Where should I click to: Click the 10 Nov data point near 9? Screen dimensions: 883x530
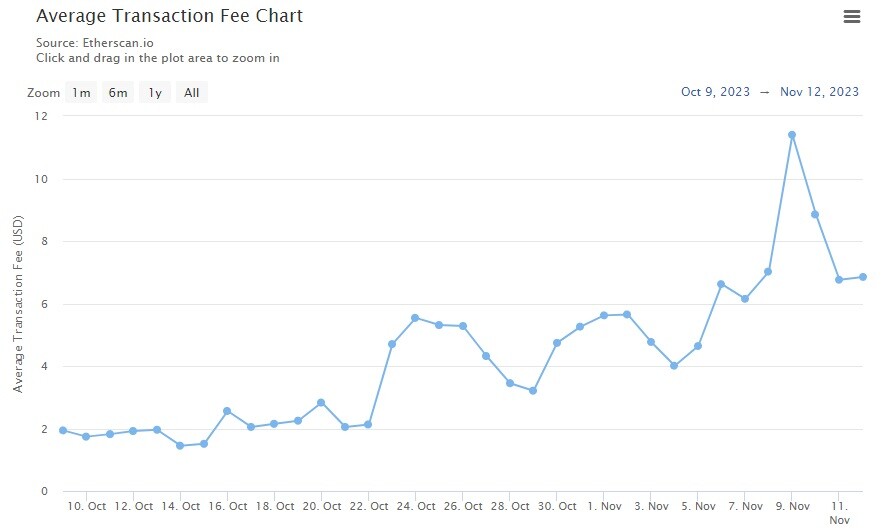click(815, 215)
